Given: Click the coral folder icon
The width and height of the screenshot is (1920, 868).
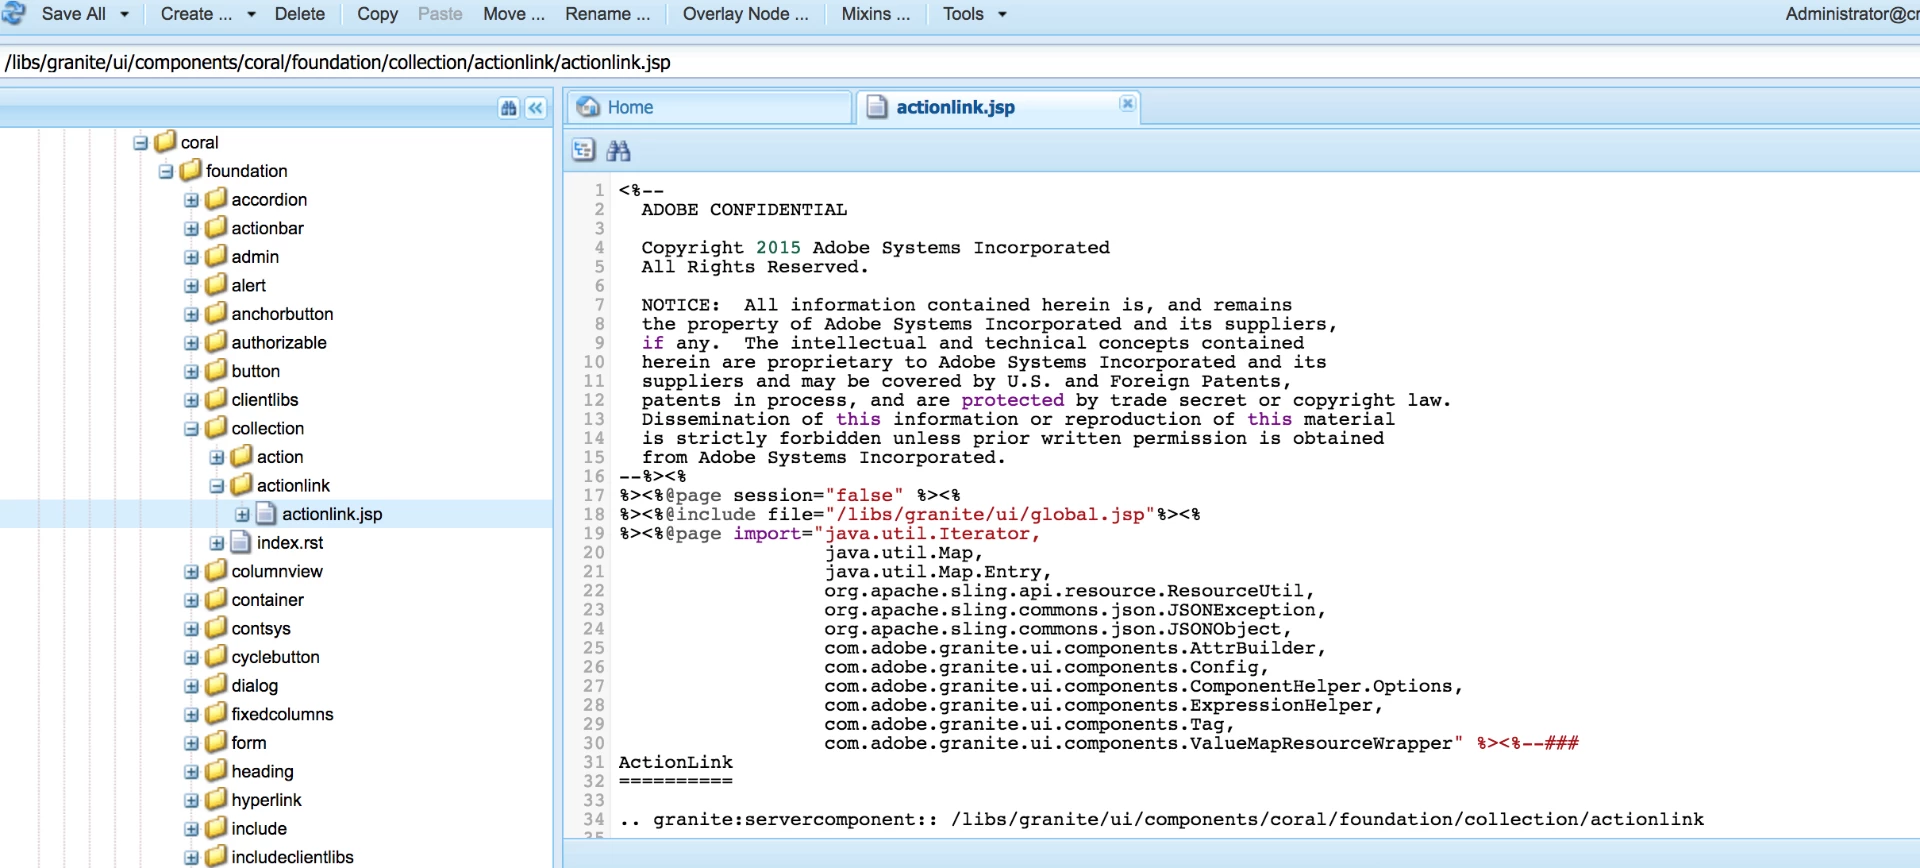Looking at the screenshot, I should [x=166, y=142].
